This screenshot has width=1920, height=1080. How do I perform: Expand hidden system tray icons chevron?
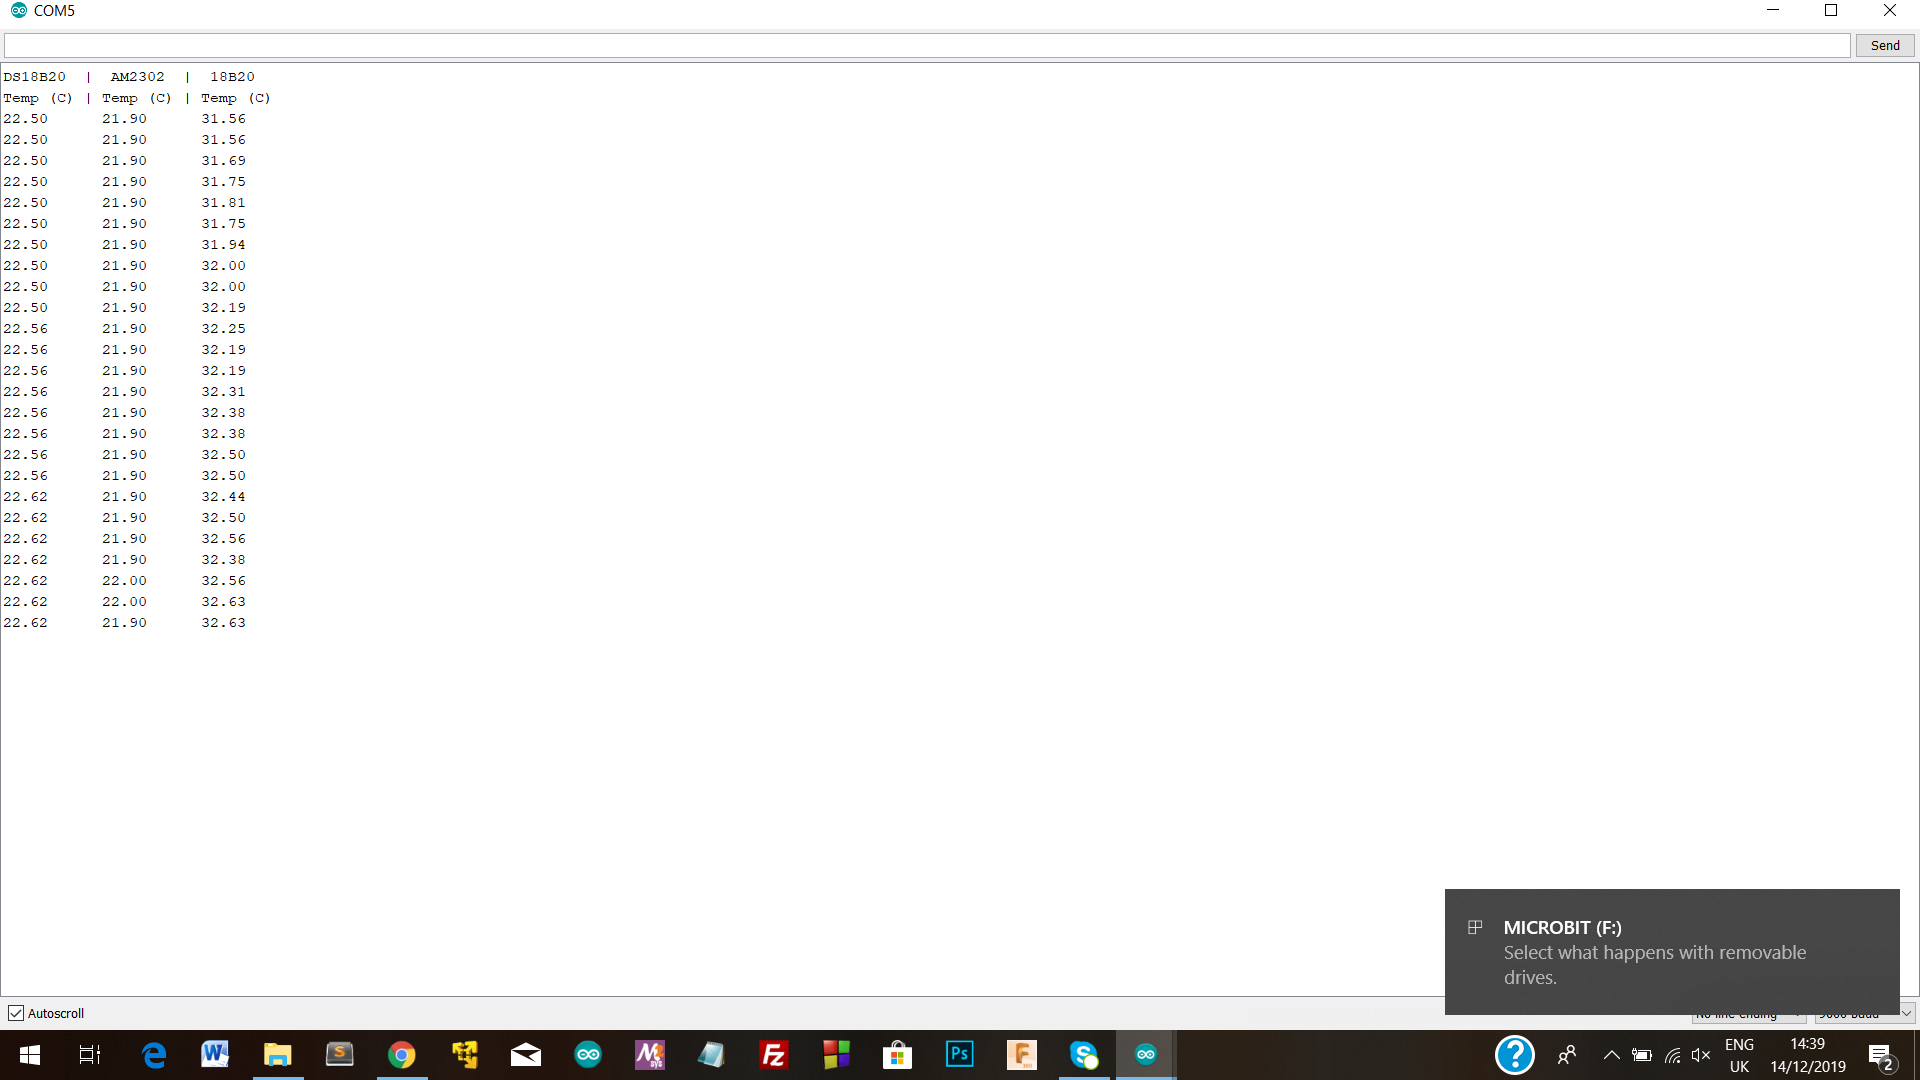(1611, 1055)
